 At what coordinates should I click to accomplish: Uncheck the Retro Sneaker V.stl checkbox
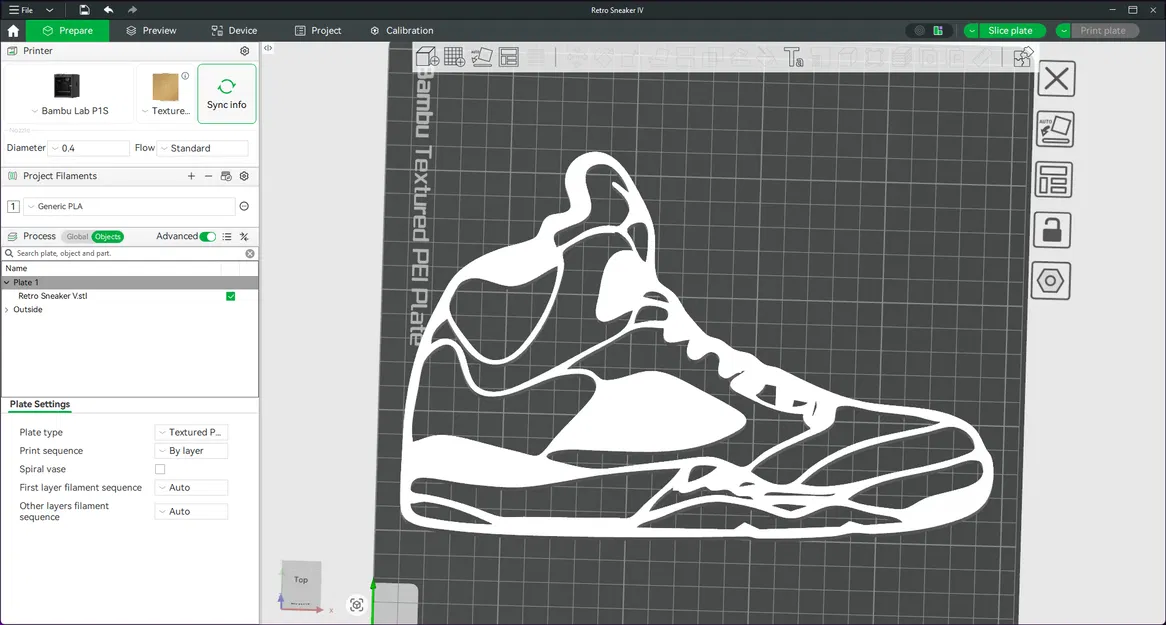(231, 296)
